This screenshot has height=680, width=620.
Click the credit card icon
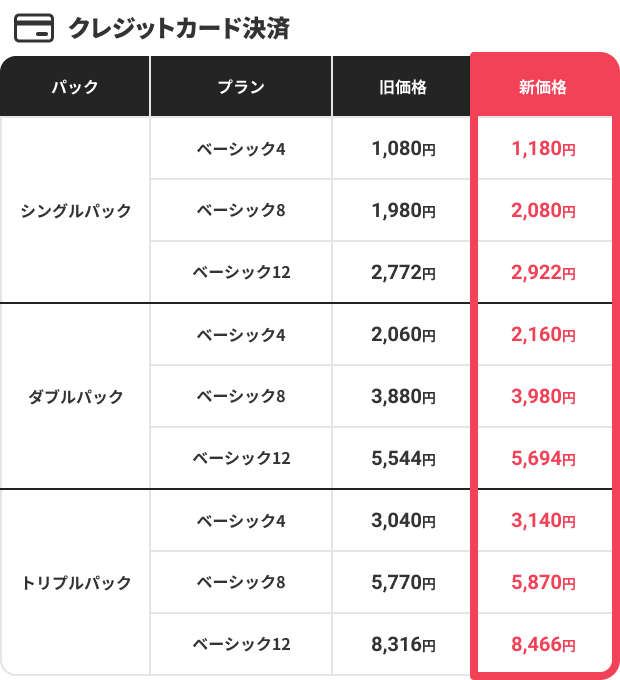[35, 27]
